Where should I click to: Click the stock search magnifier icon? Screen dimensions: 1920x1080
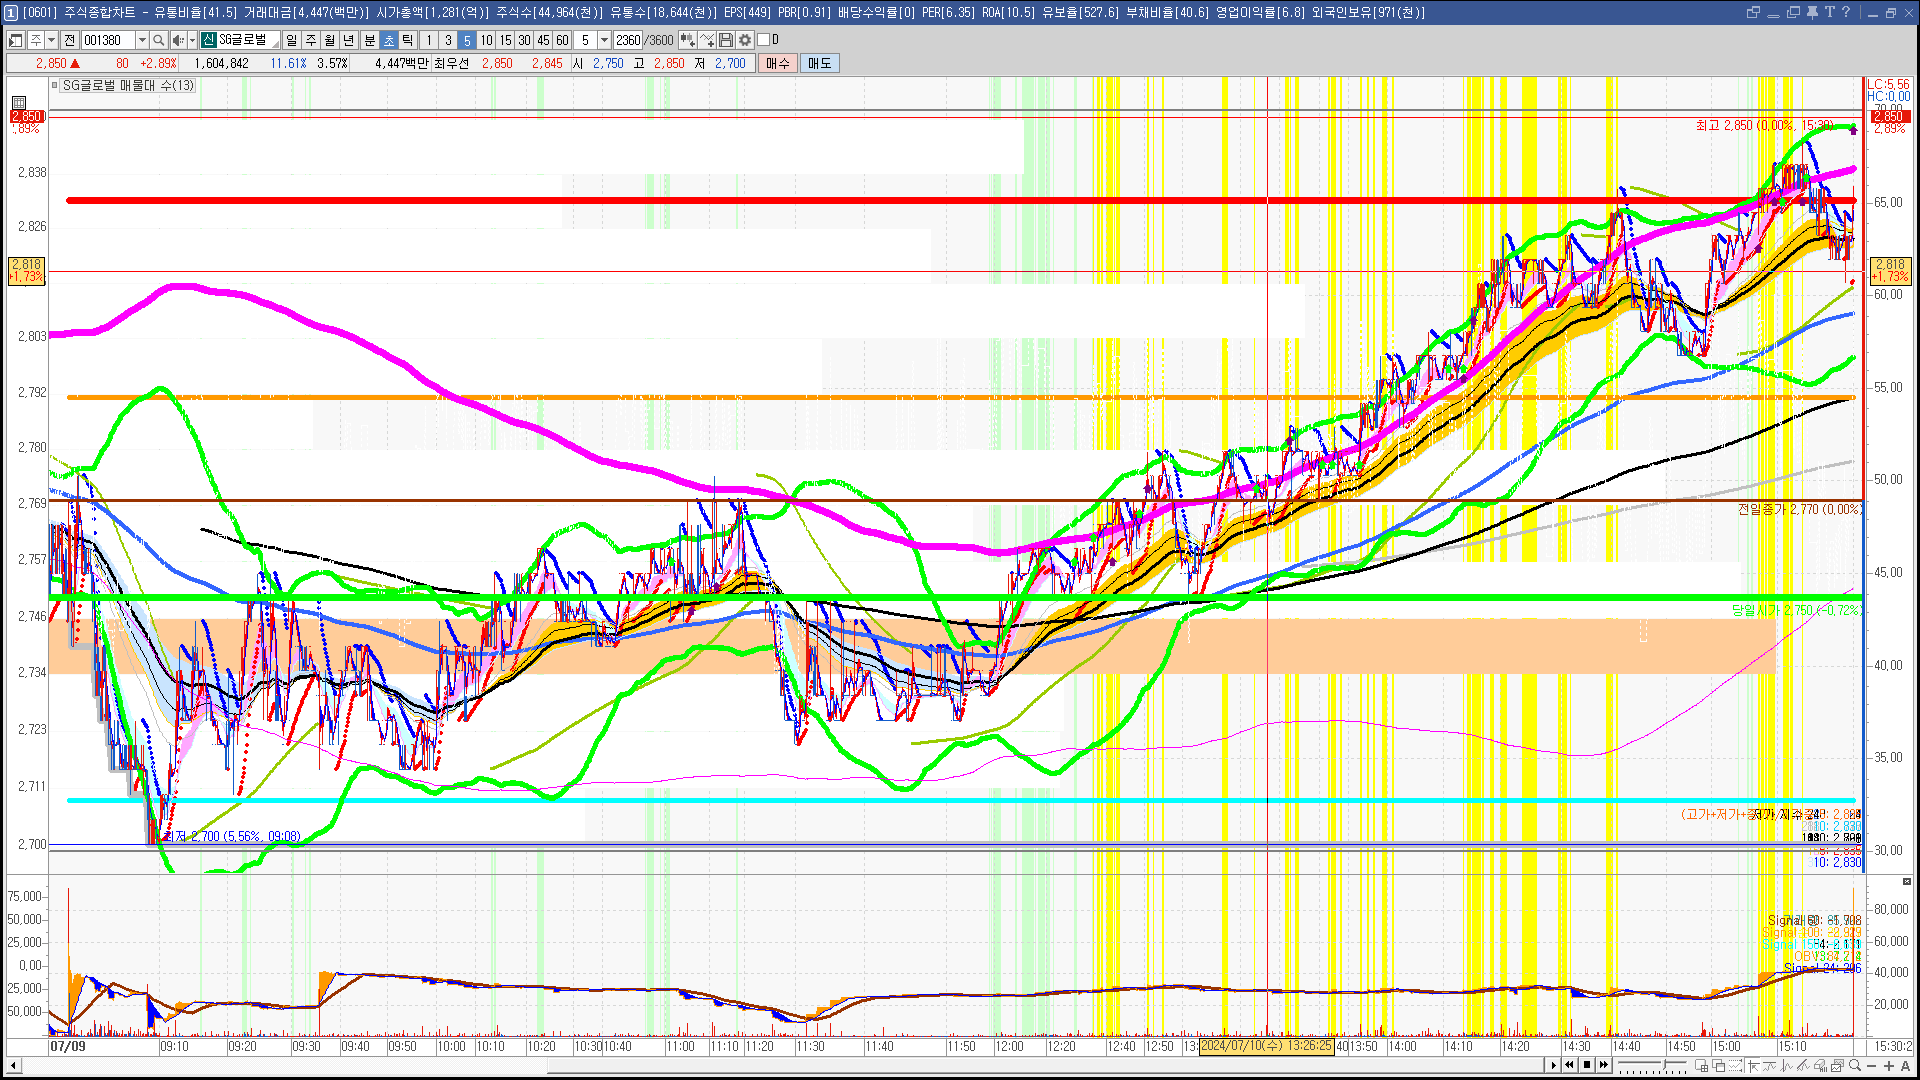158,40
